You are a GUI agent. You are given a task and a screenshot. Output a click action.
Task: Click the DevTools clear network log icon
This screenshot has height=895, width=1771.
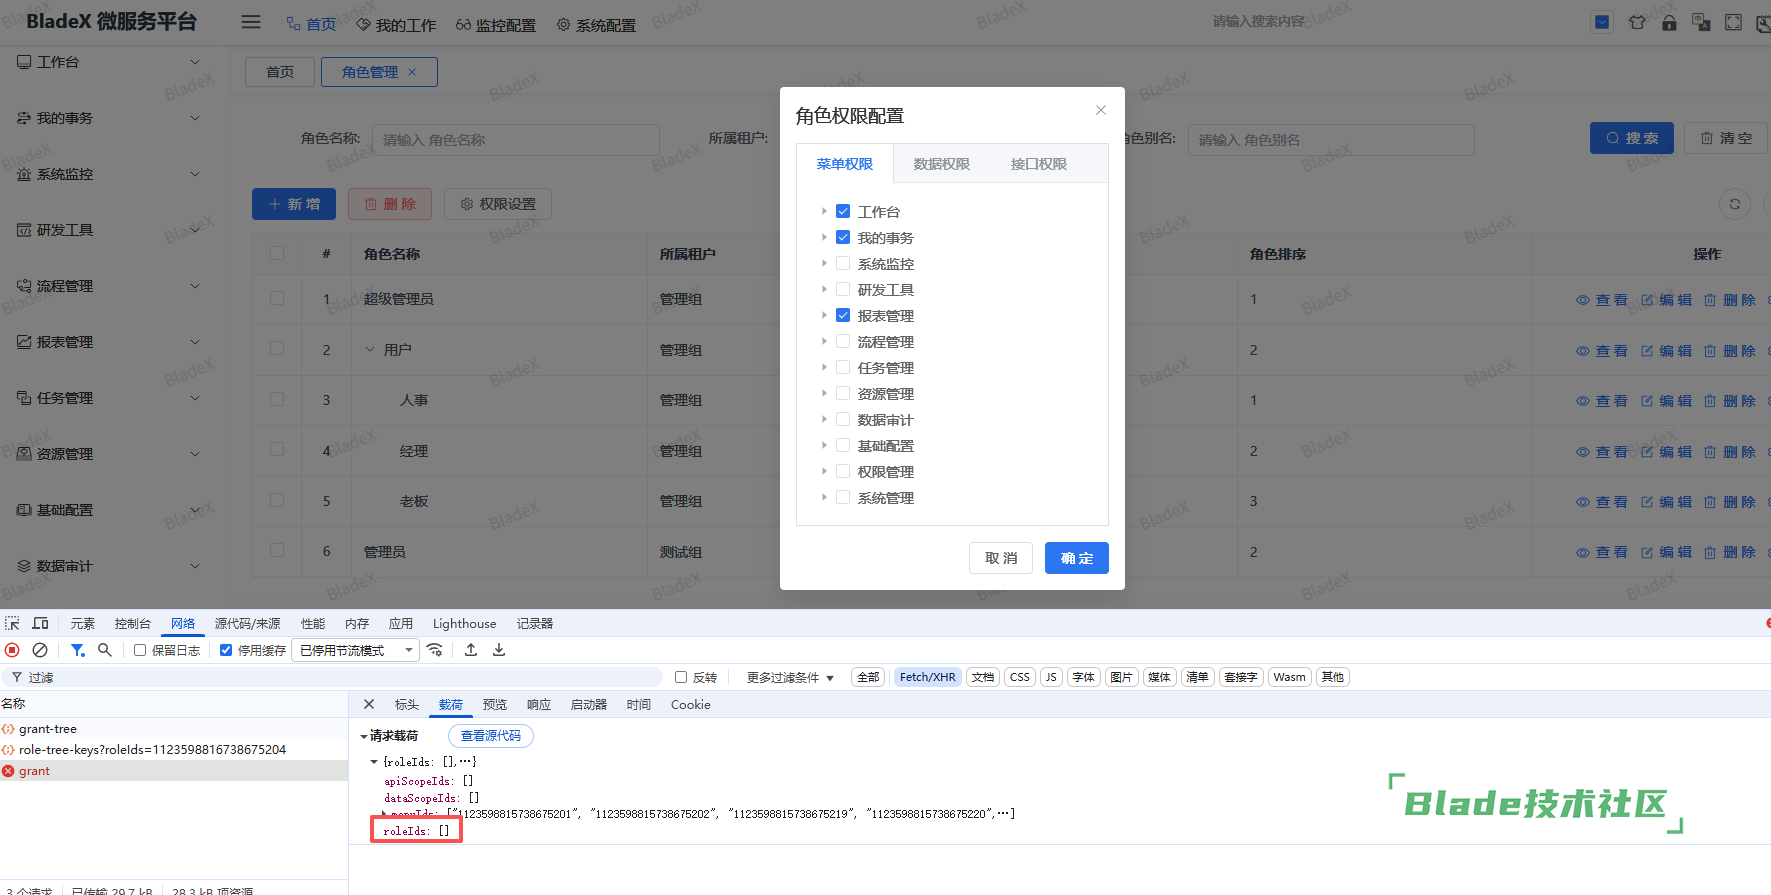point(40,650)
